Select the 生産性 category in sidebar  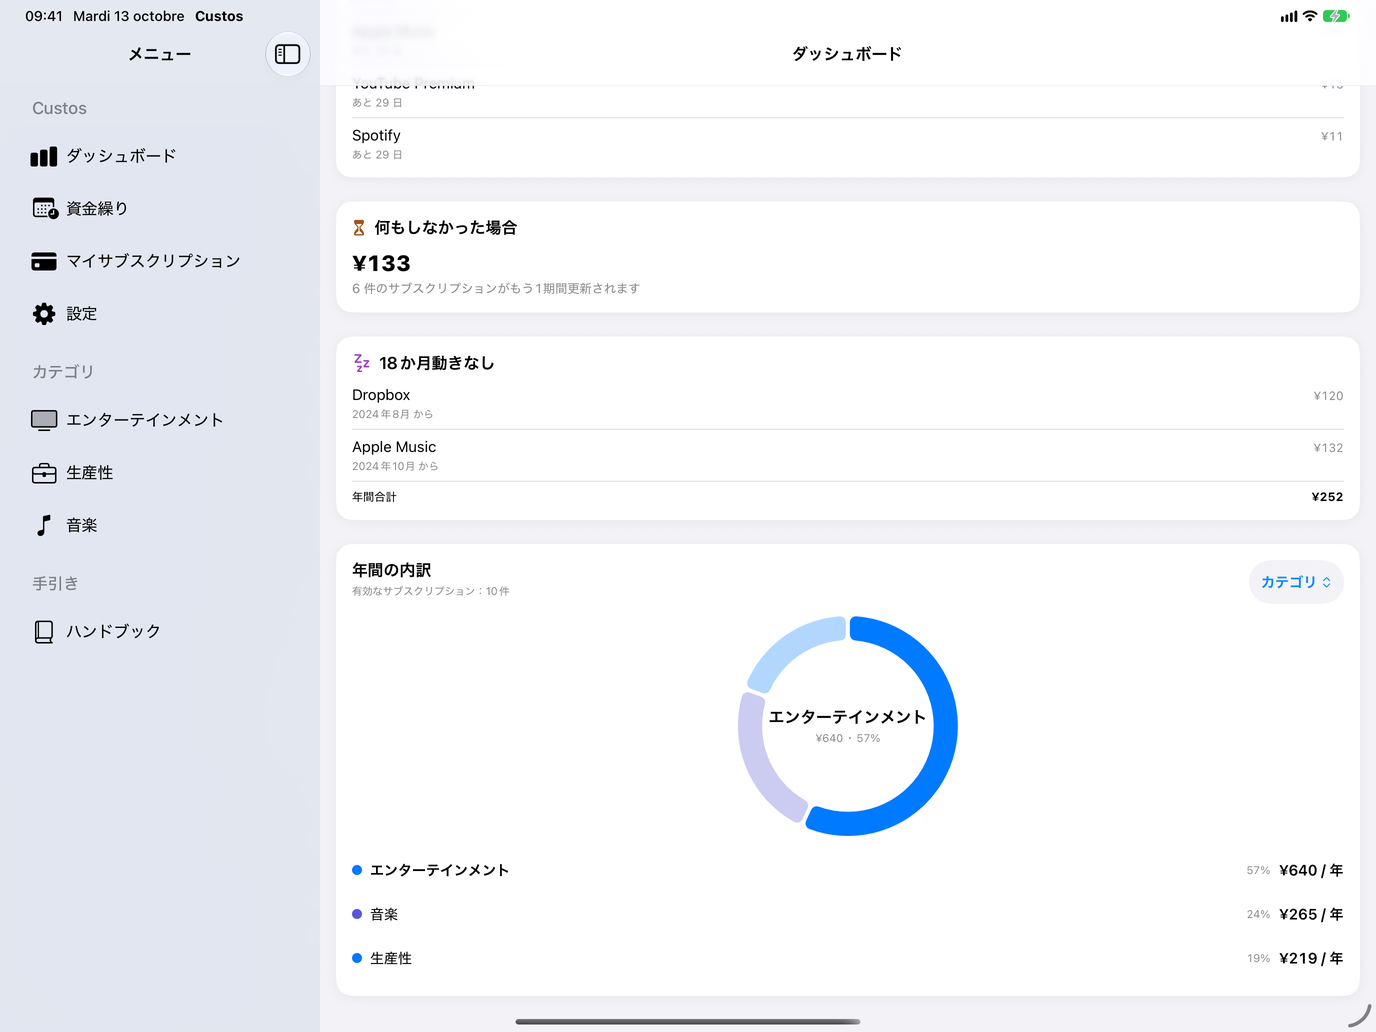[160, 473]
